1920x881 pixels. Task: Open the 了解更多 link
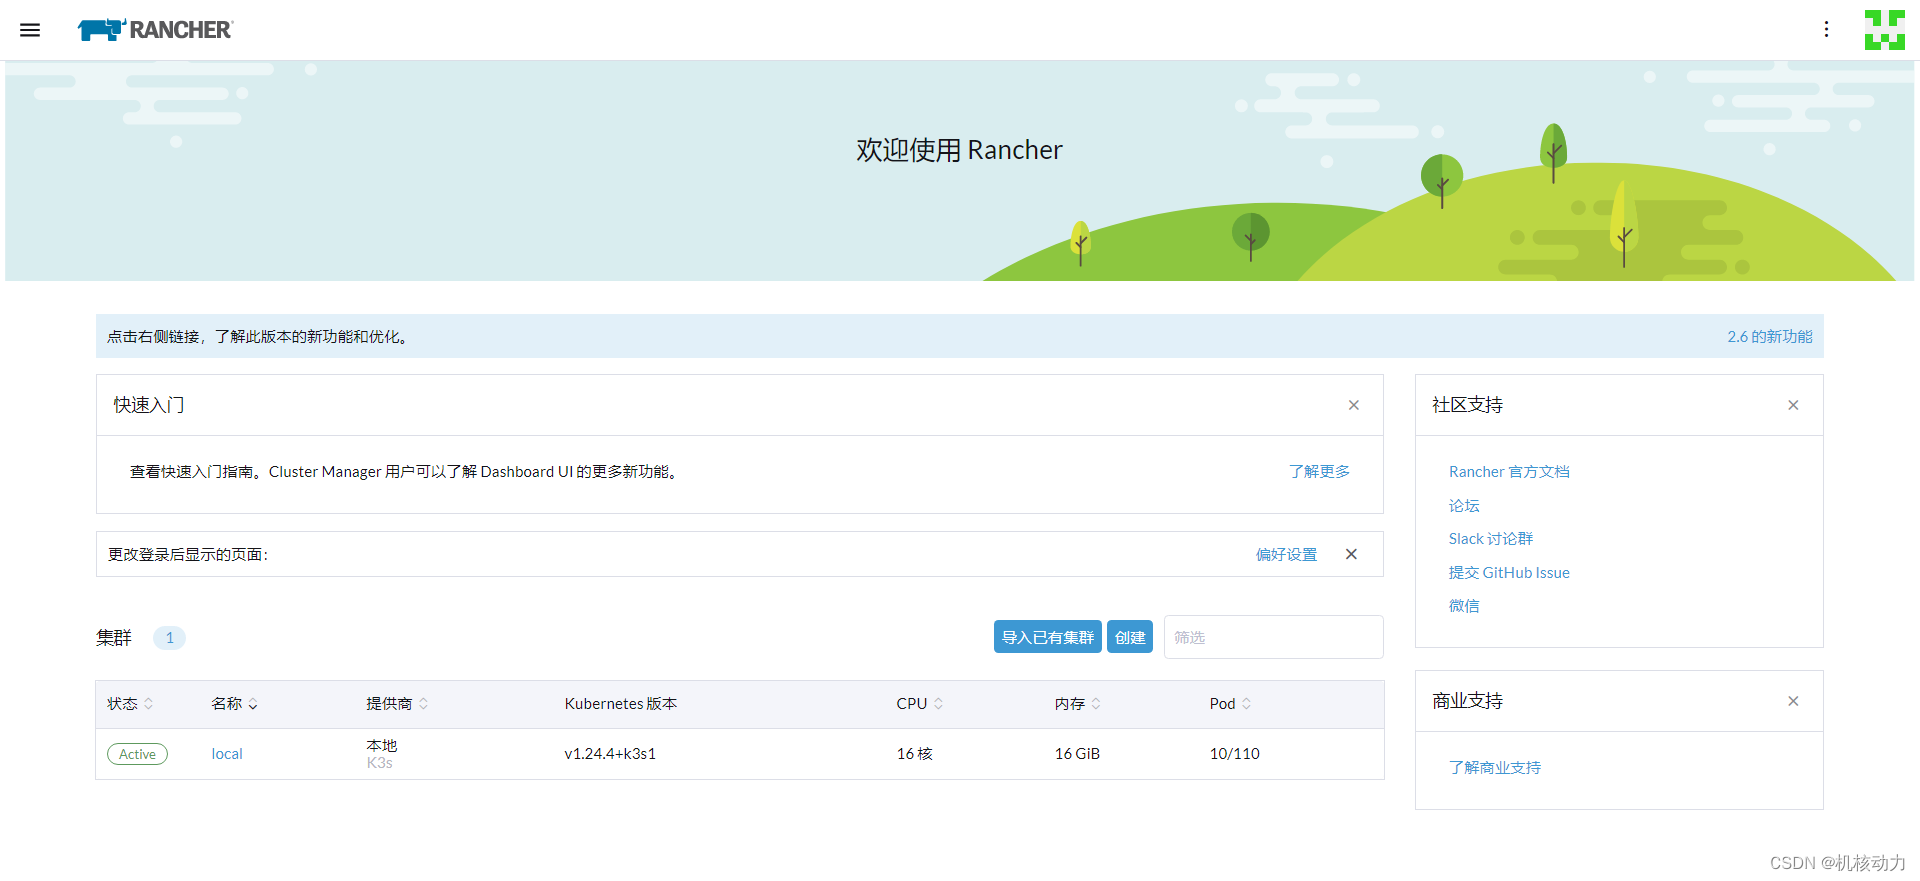(1319, 471)
